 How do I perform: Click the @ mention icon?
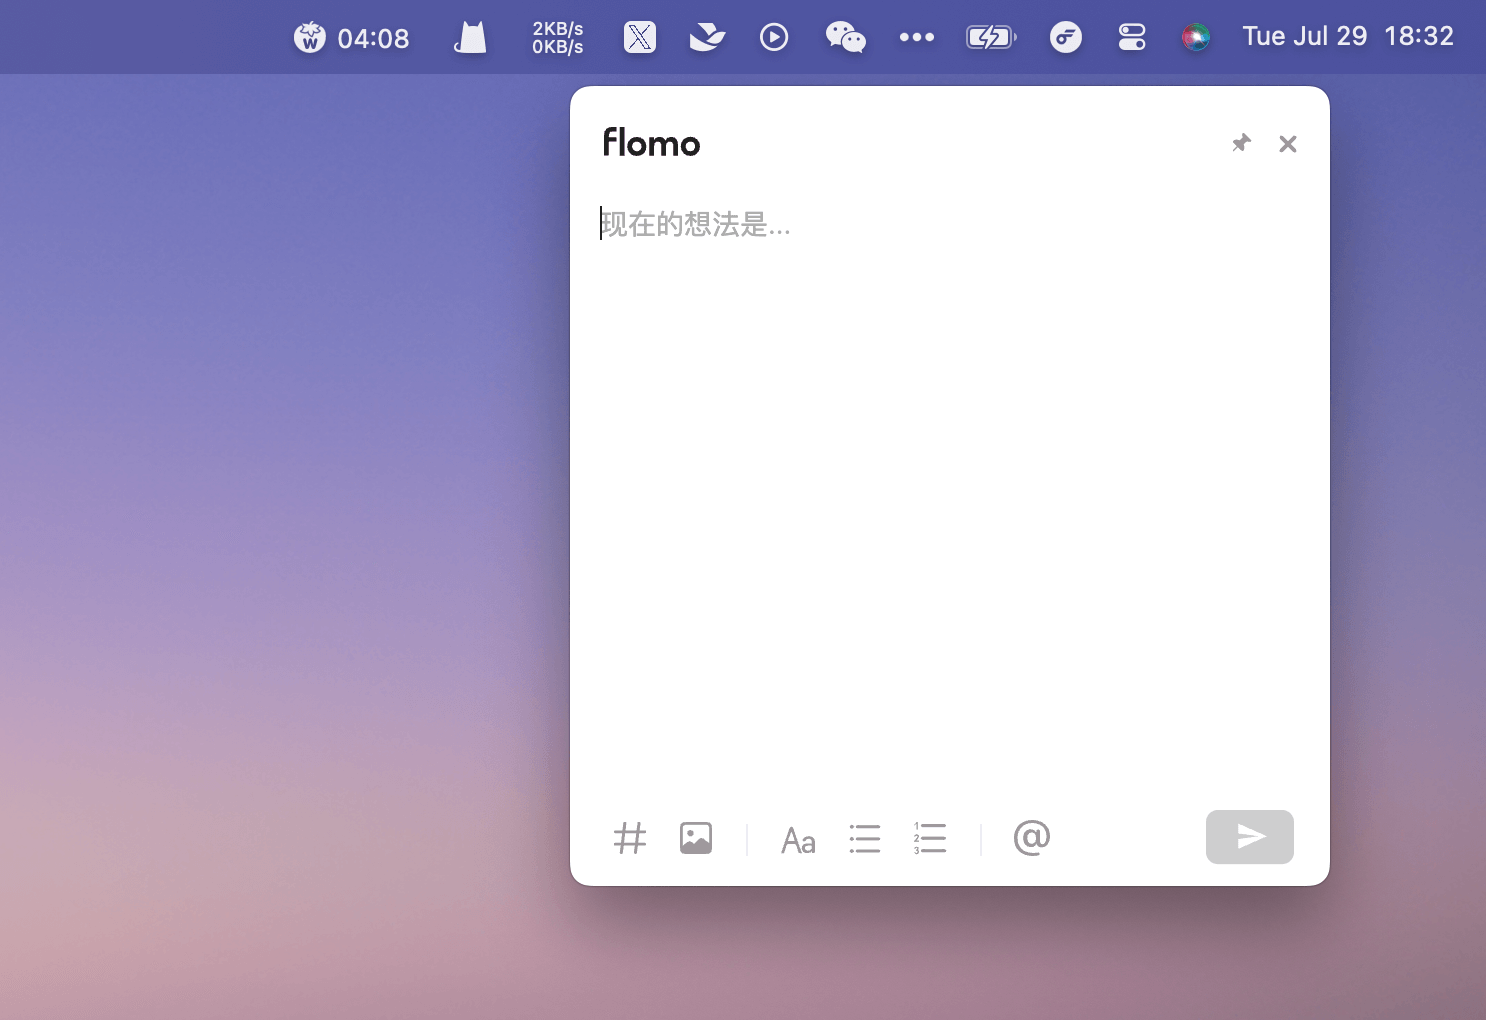click(x=1031, y=838)
